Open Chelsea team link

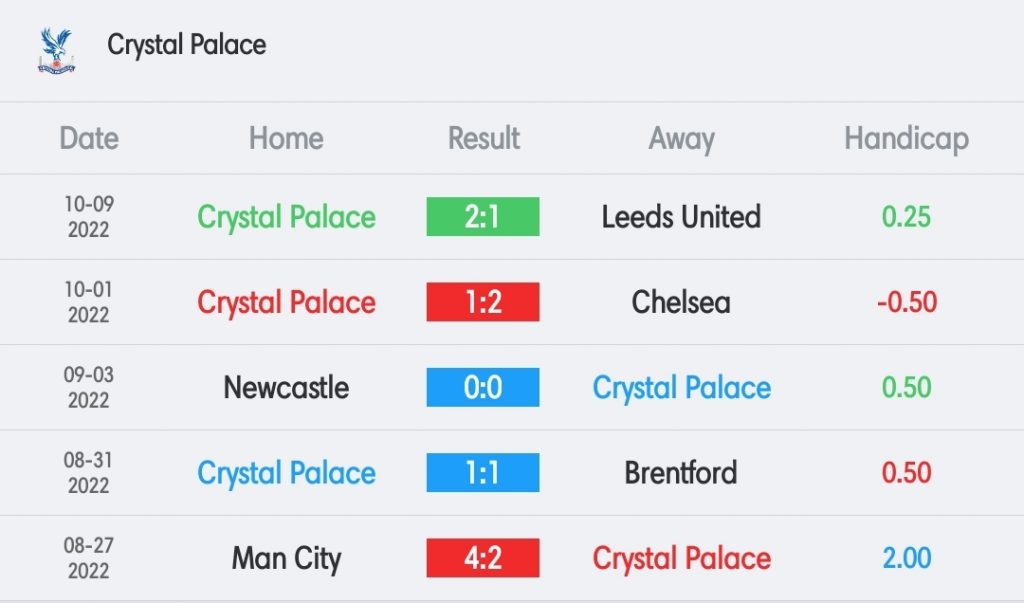point(681,302)
